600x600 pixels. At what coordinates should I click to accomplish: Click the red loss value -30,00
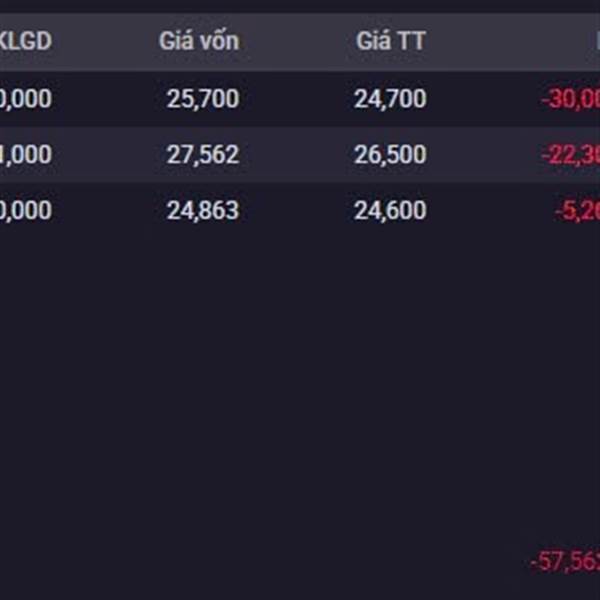(571, 99)
